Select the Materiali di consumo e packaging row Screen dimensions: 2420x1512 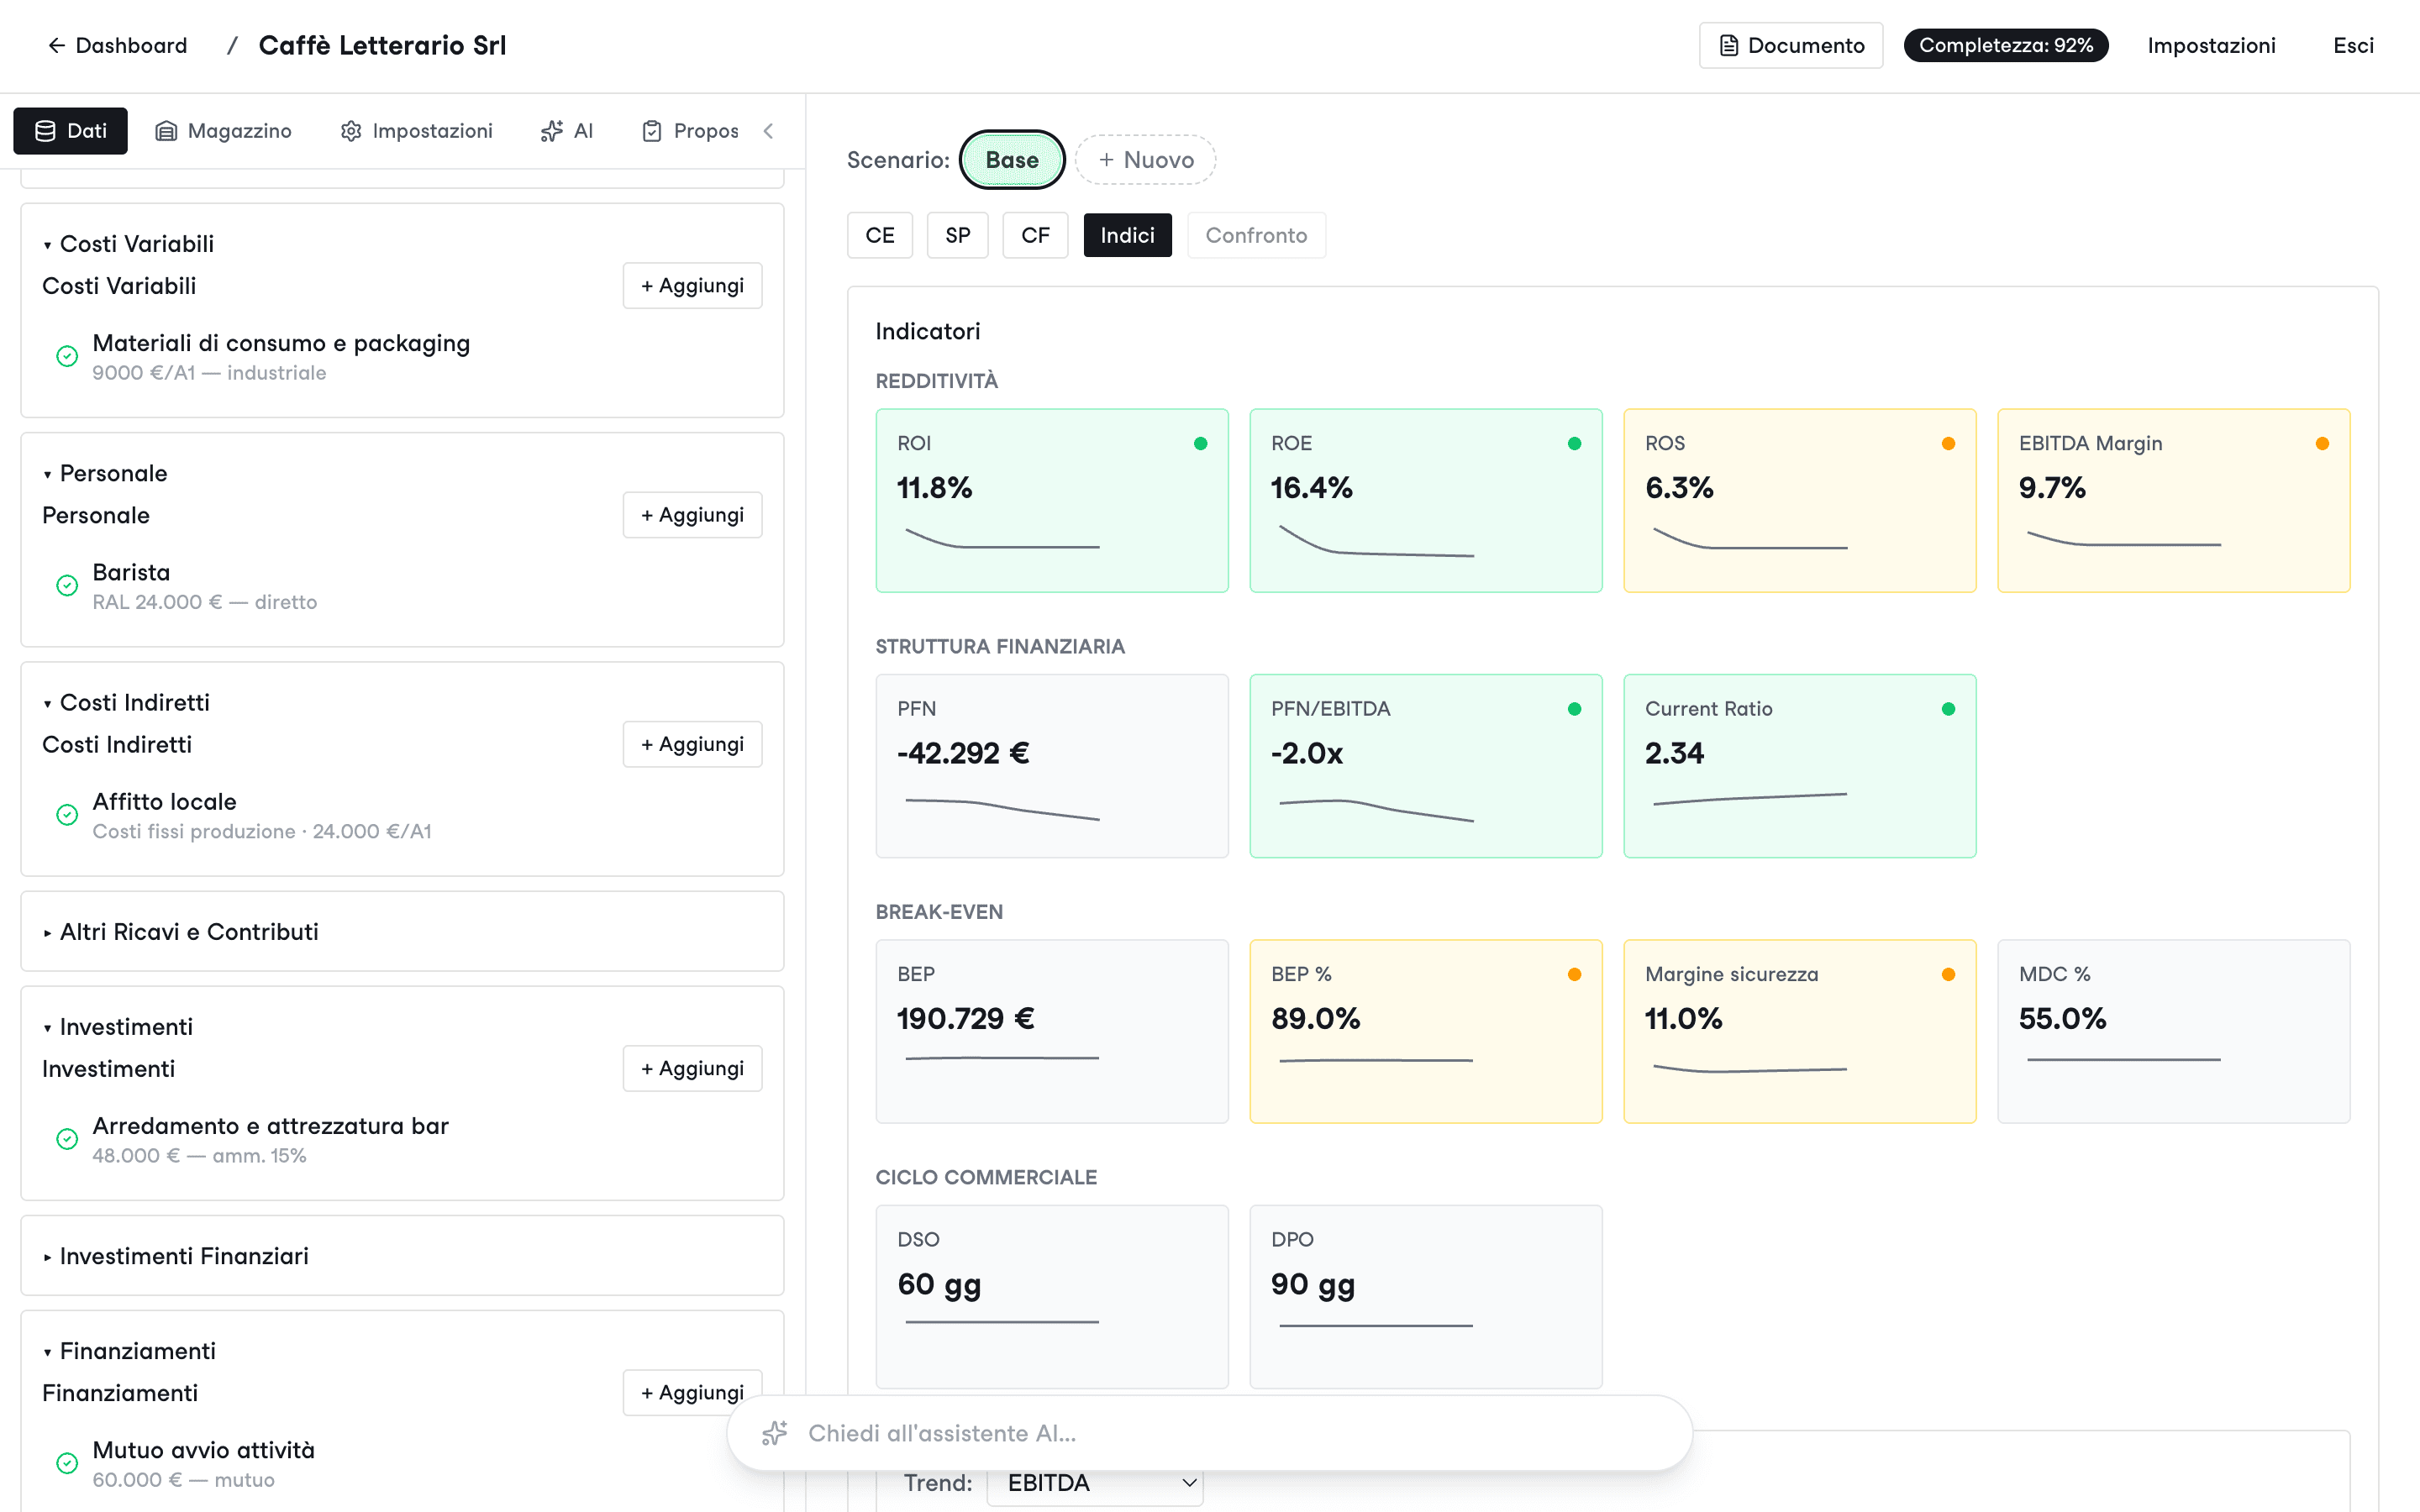click(402, 357)
